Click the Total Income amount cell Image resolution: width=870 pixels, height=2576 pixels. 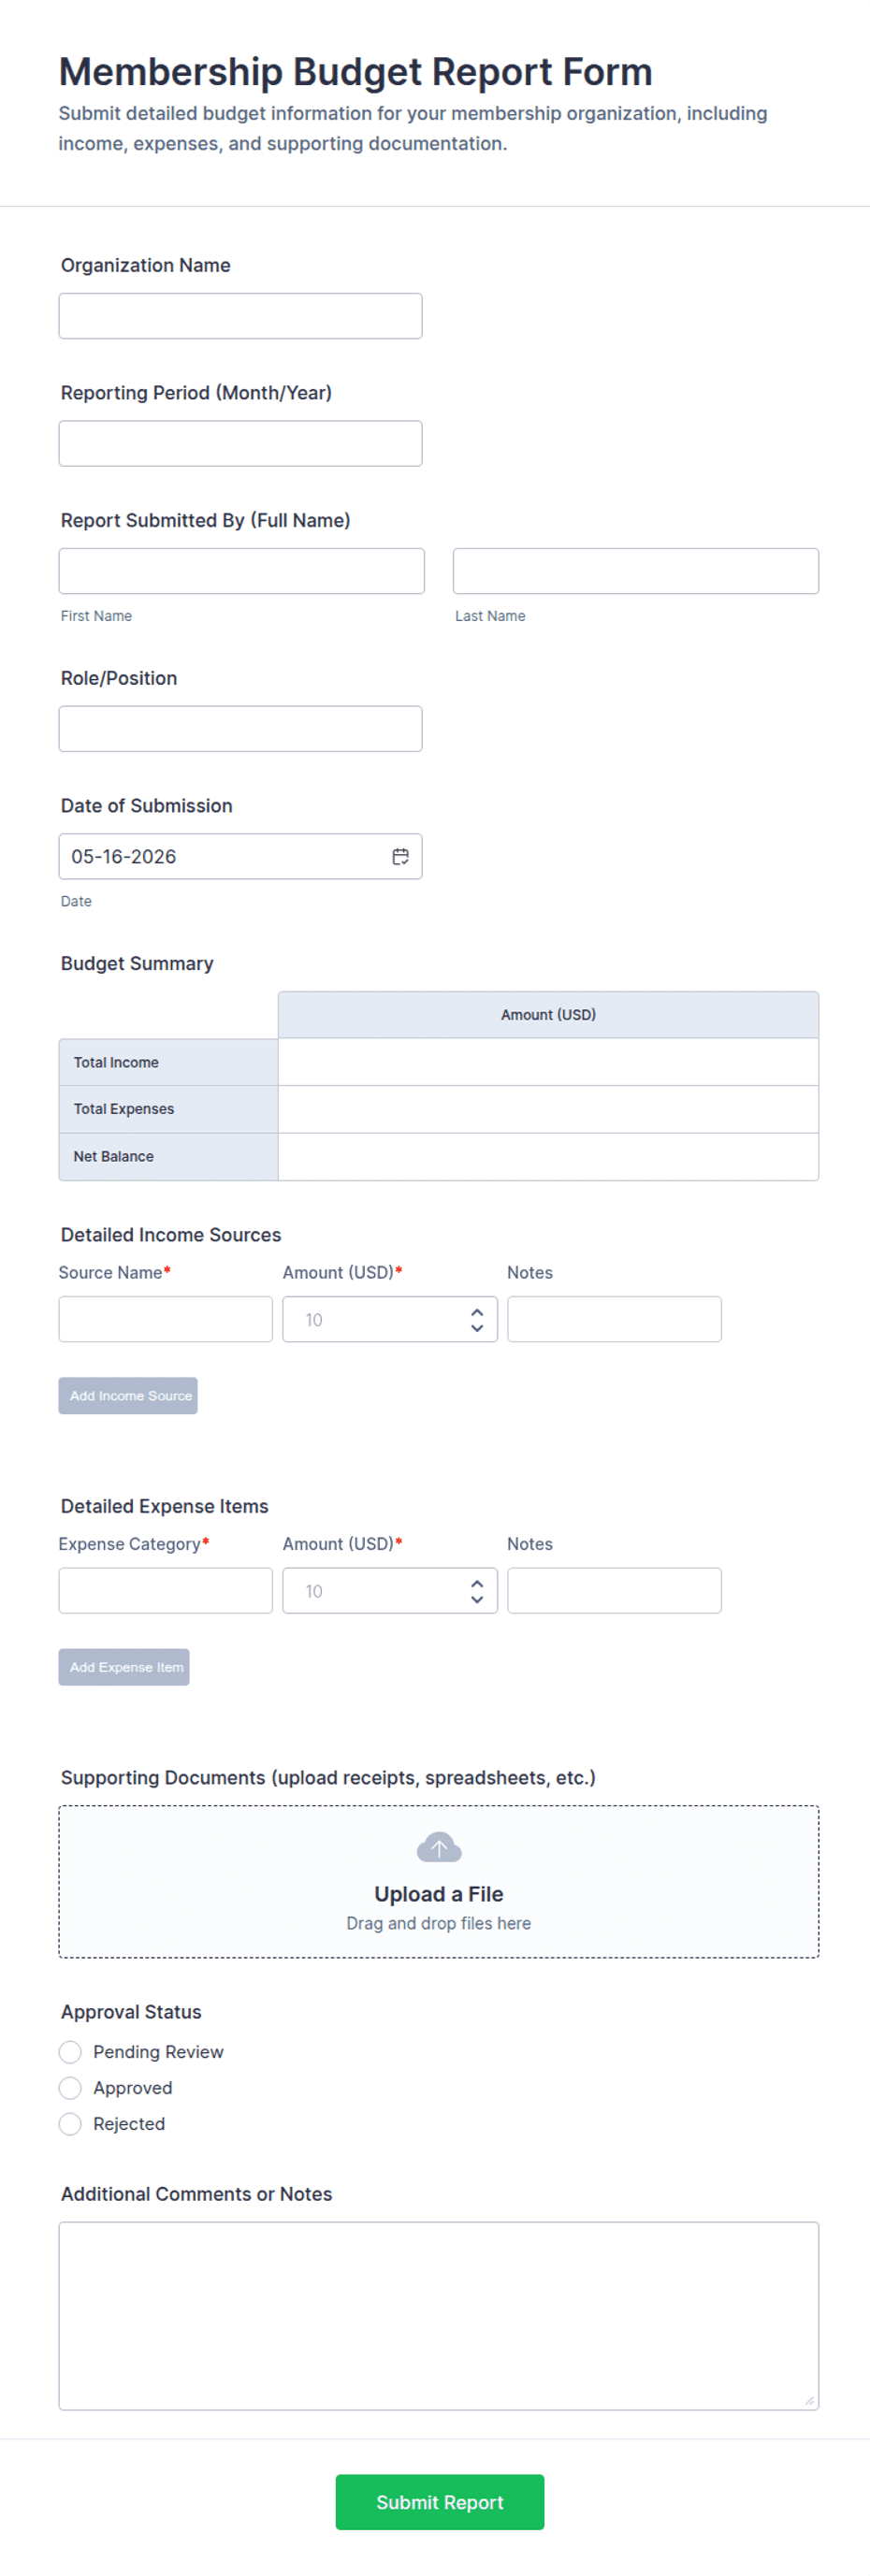click(x=548, y=1062)
